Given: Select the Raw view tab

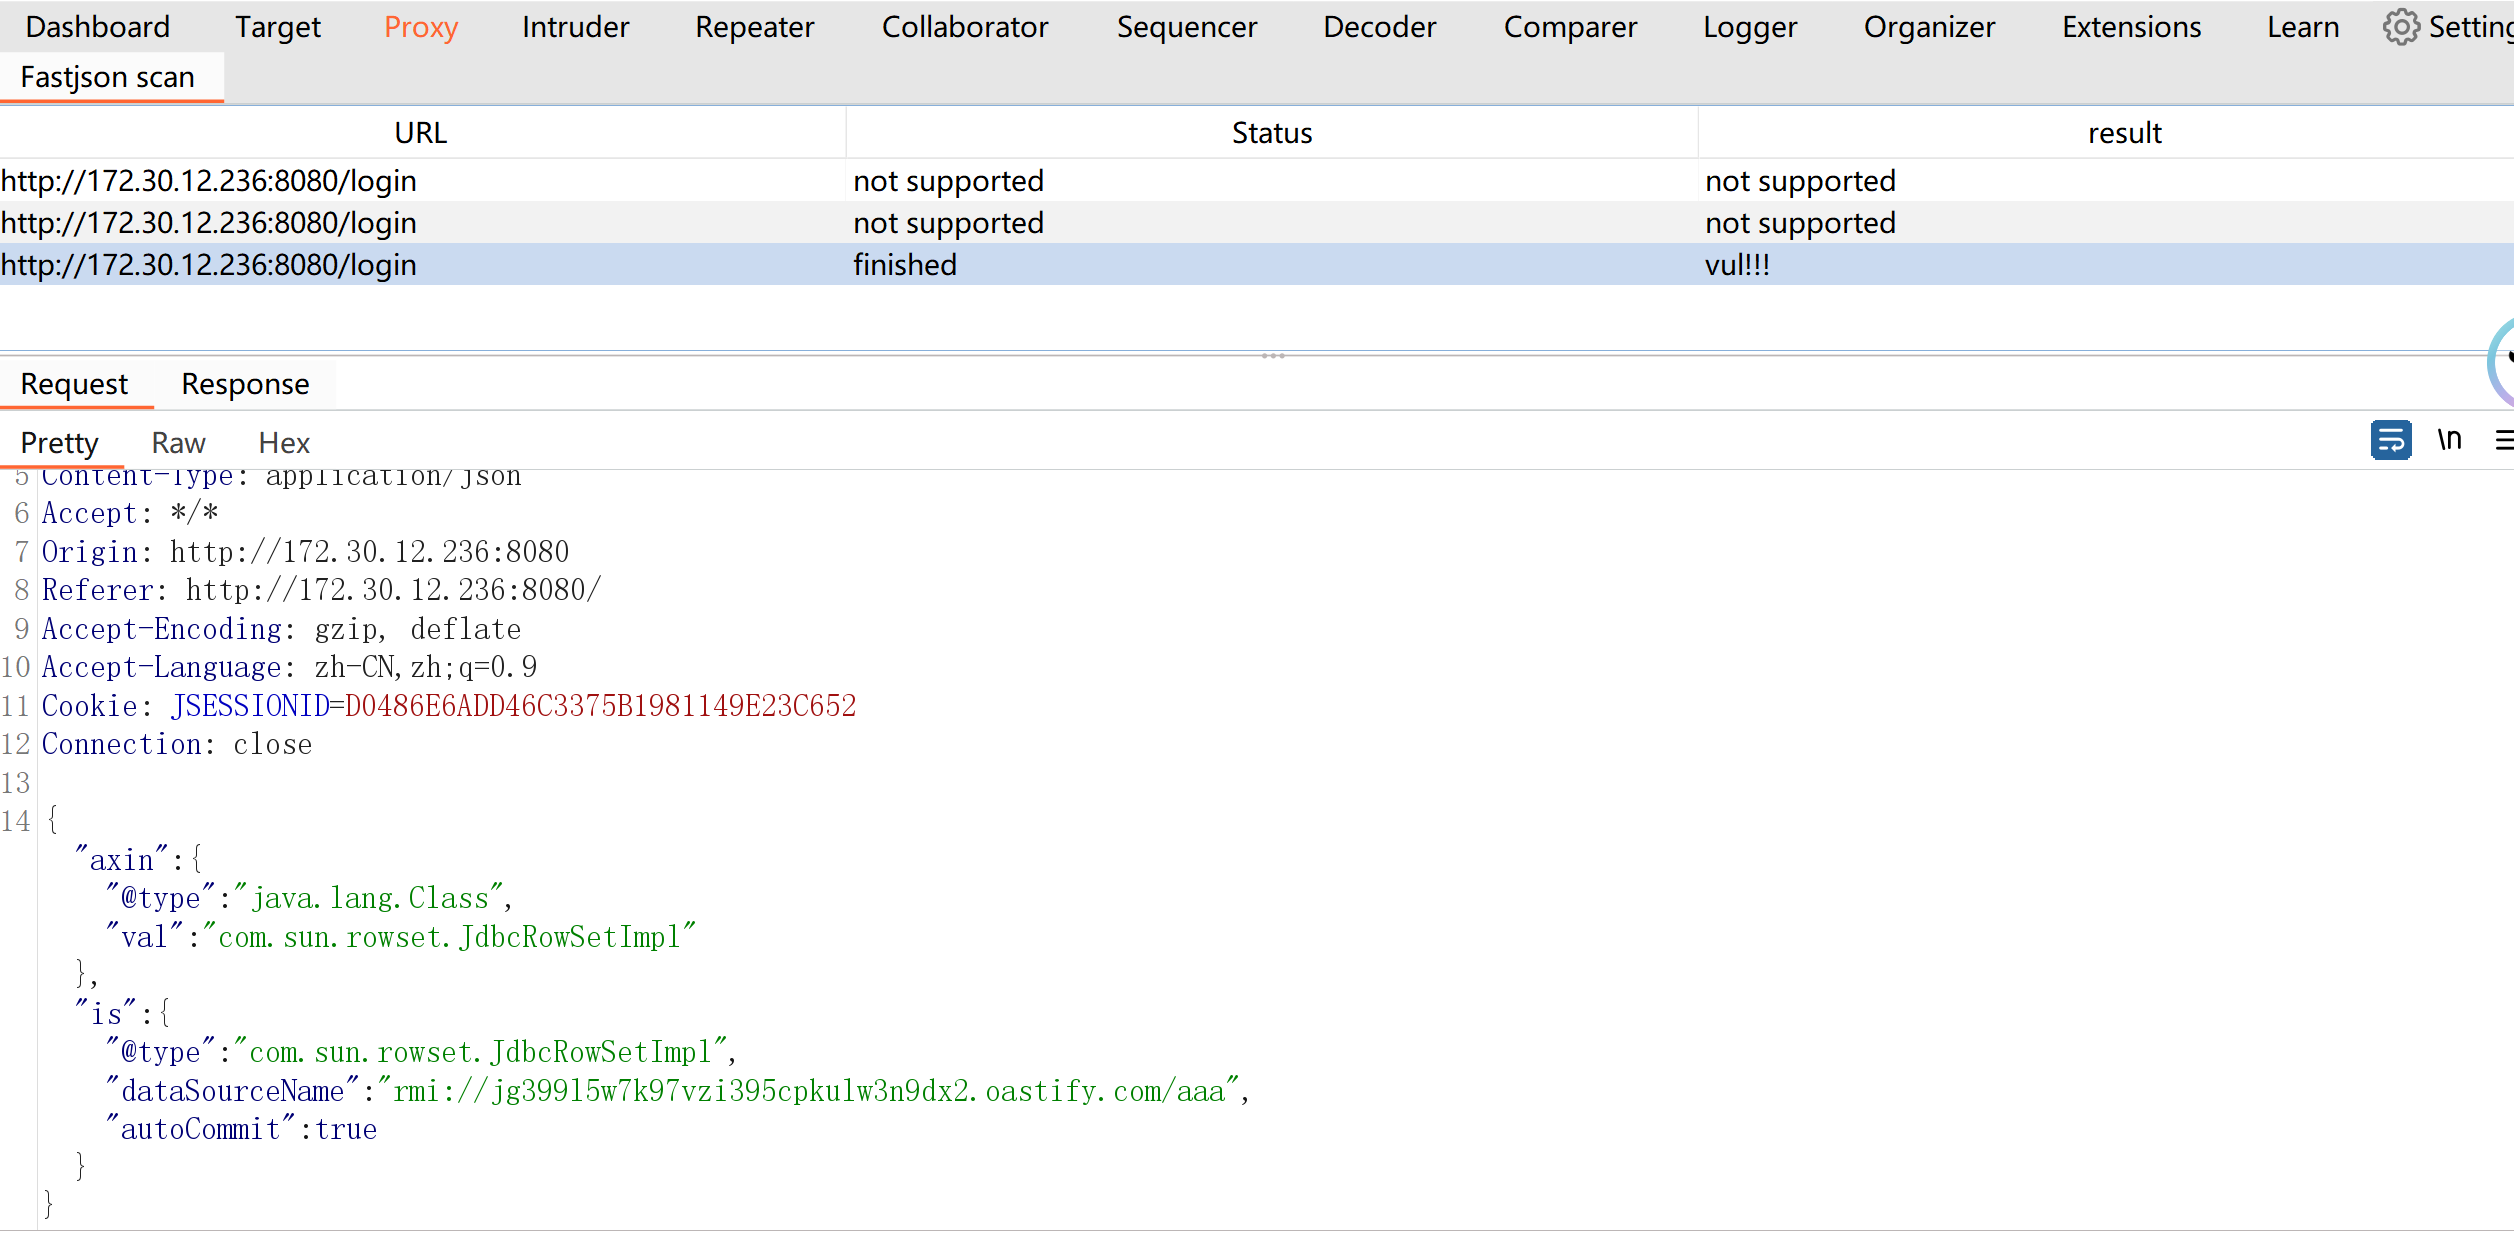Looking at the screenshot, I should pos(179,443).
